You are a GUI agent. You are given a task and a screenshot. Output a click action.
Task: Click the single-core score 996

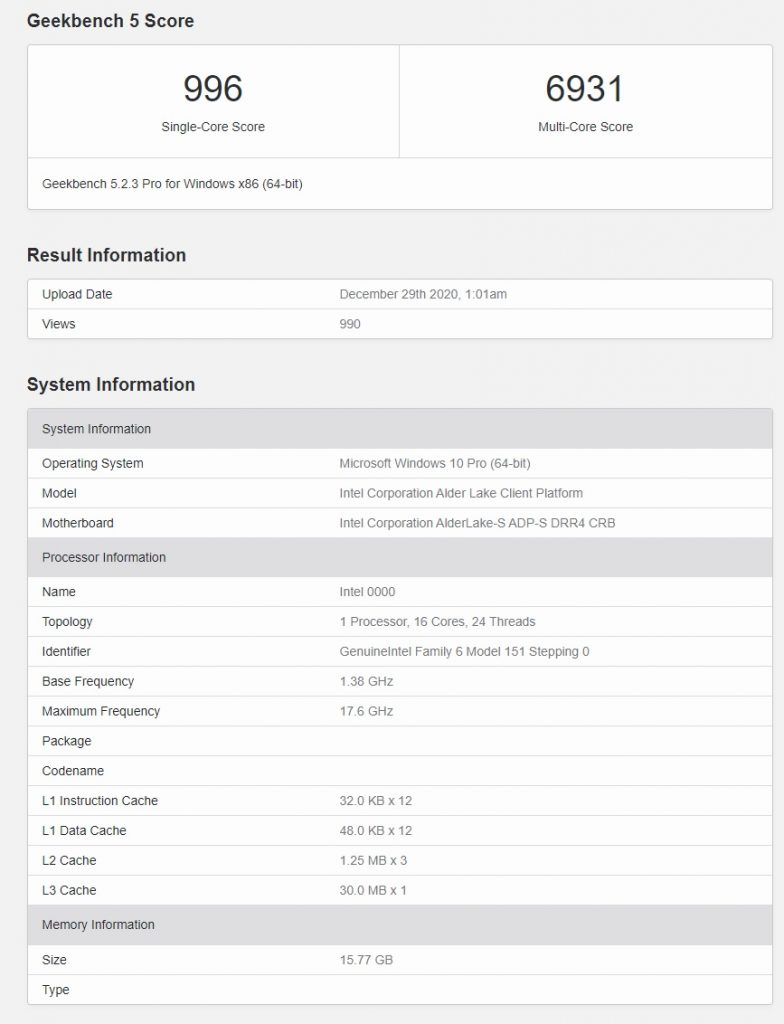213,88
